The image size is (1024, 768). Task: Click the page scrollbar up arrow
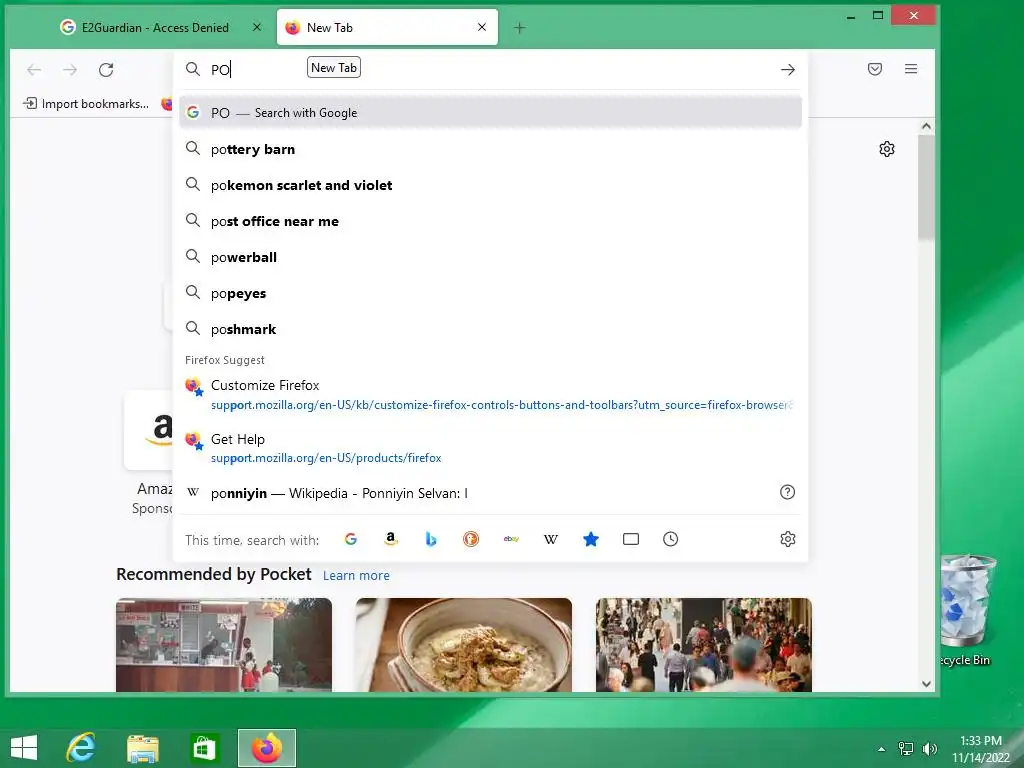point(926,126)
